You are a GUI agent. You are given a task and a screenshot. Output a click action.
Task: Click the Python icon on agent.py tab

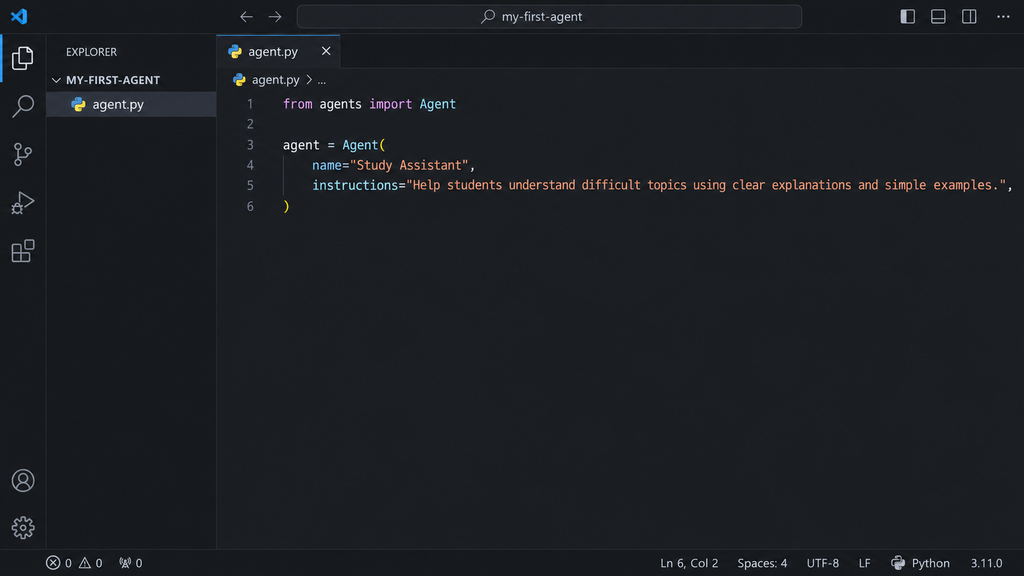(x=235, y=52)
